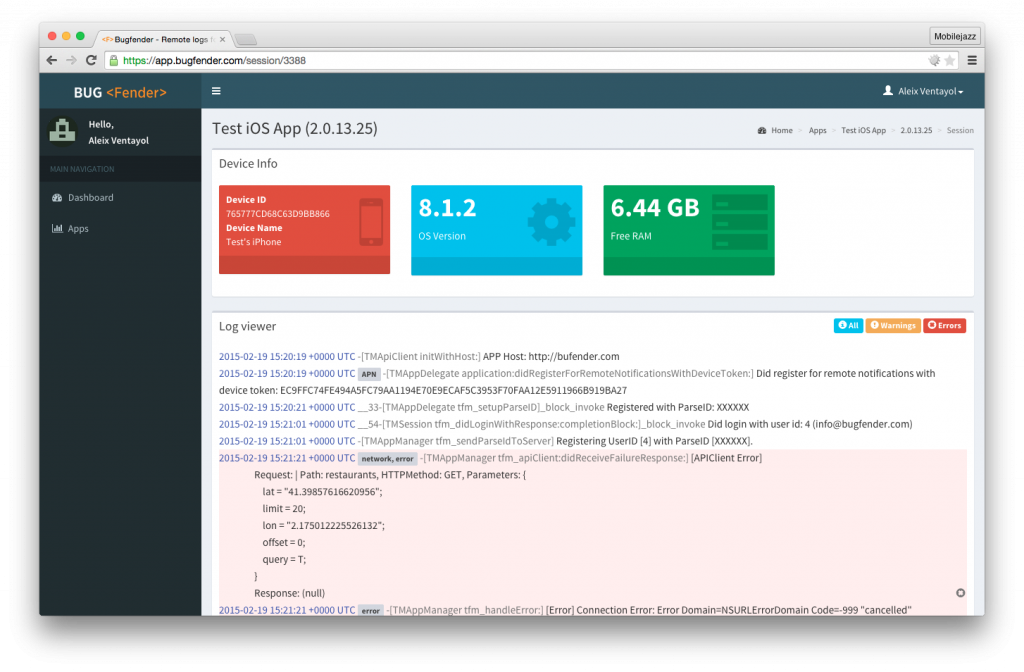Viewport: 1024px width, 672px height.
Task: Click the server icon on Free RAM card
Action: 739,222
